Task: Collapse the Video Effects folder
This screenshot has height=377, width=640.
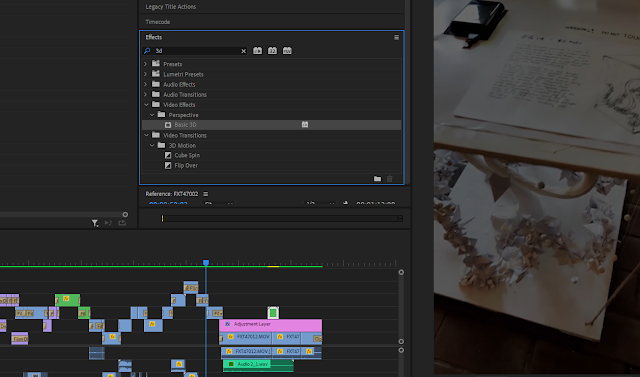Action: pyautogui.click(x=146, y=105)
